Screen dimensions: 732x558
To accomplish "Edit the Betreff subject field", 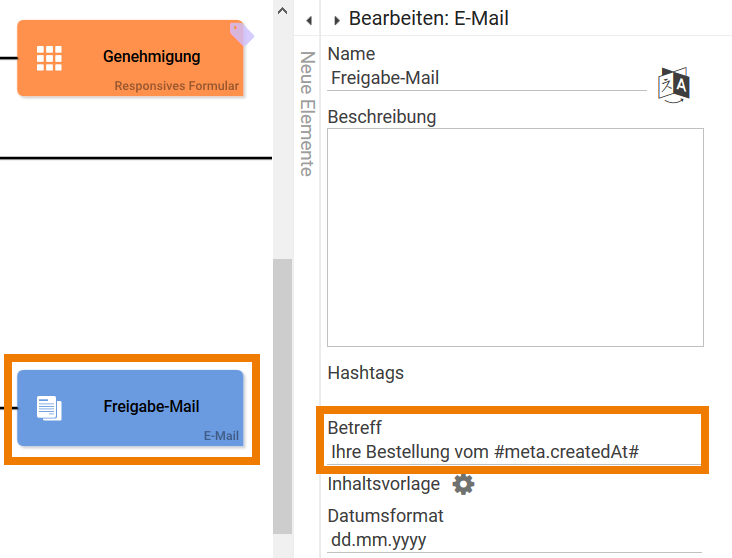I will pos(514,452).
